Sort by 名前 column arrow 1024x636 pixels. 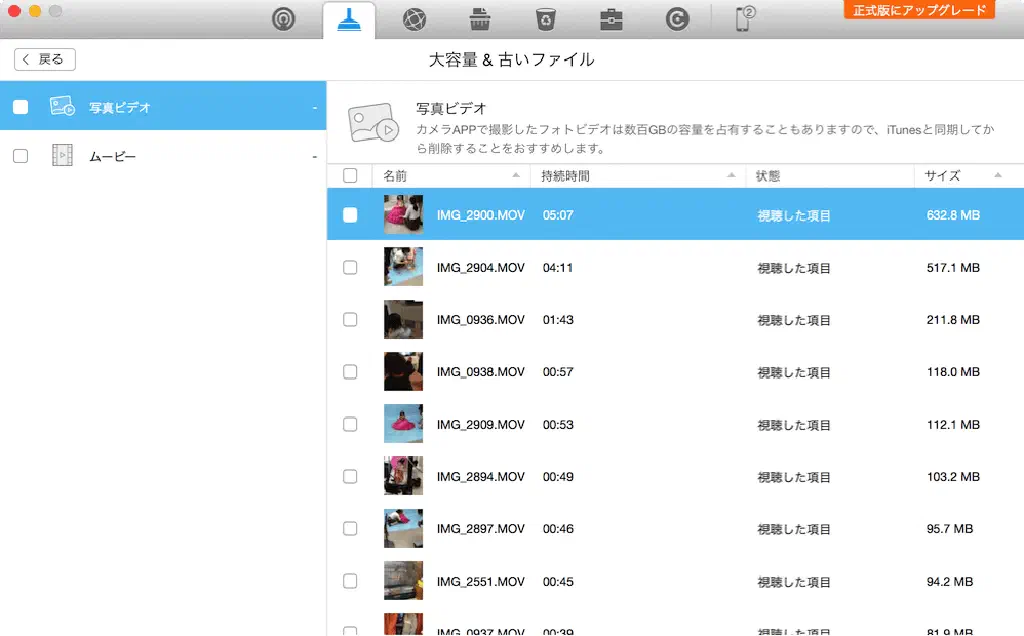click(x=516, y=176)
